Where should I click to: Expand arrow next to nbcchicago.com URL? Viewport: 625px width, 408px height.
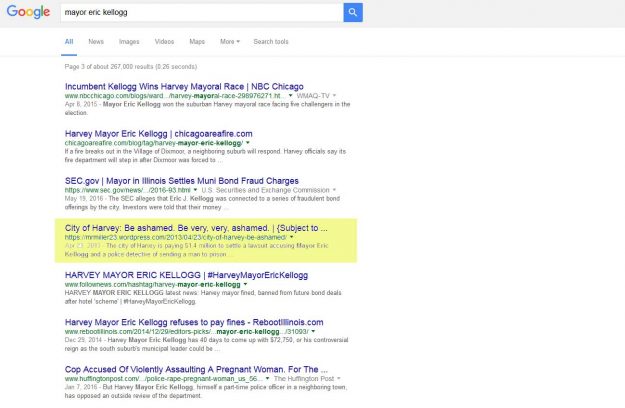(290, 96)
